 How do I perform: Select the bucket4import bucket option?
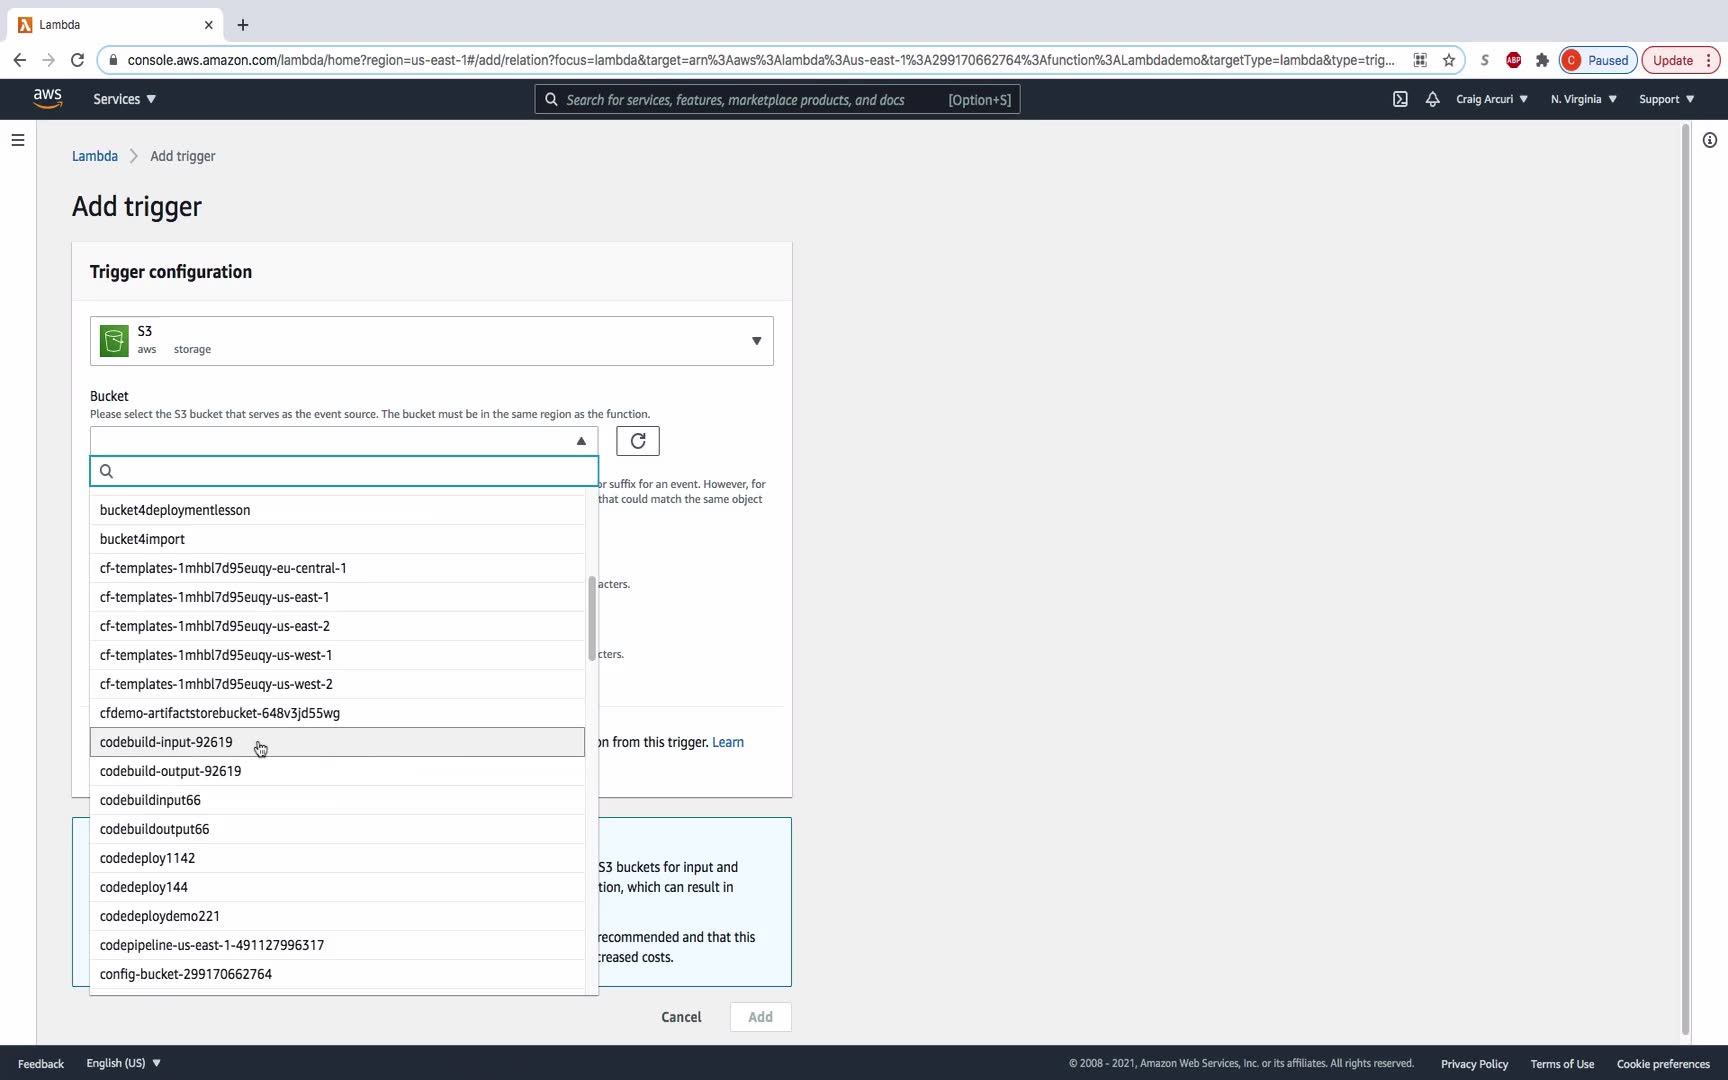coord(338,539)
